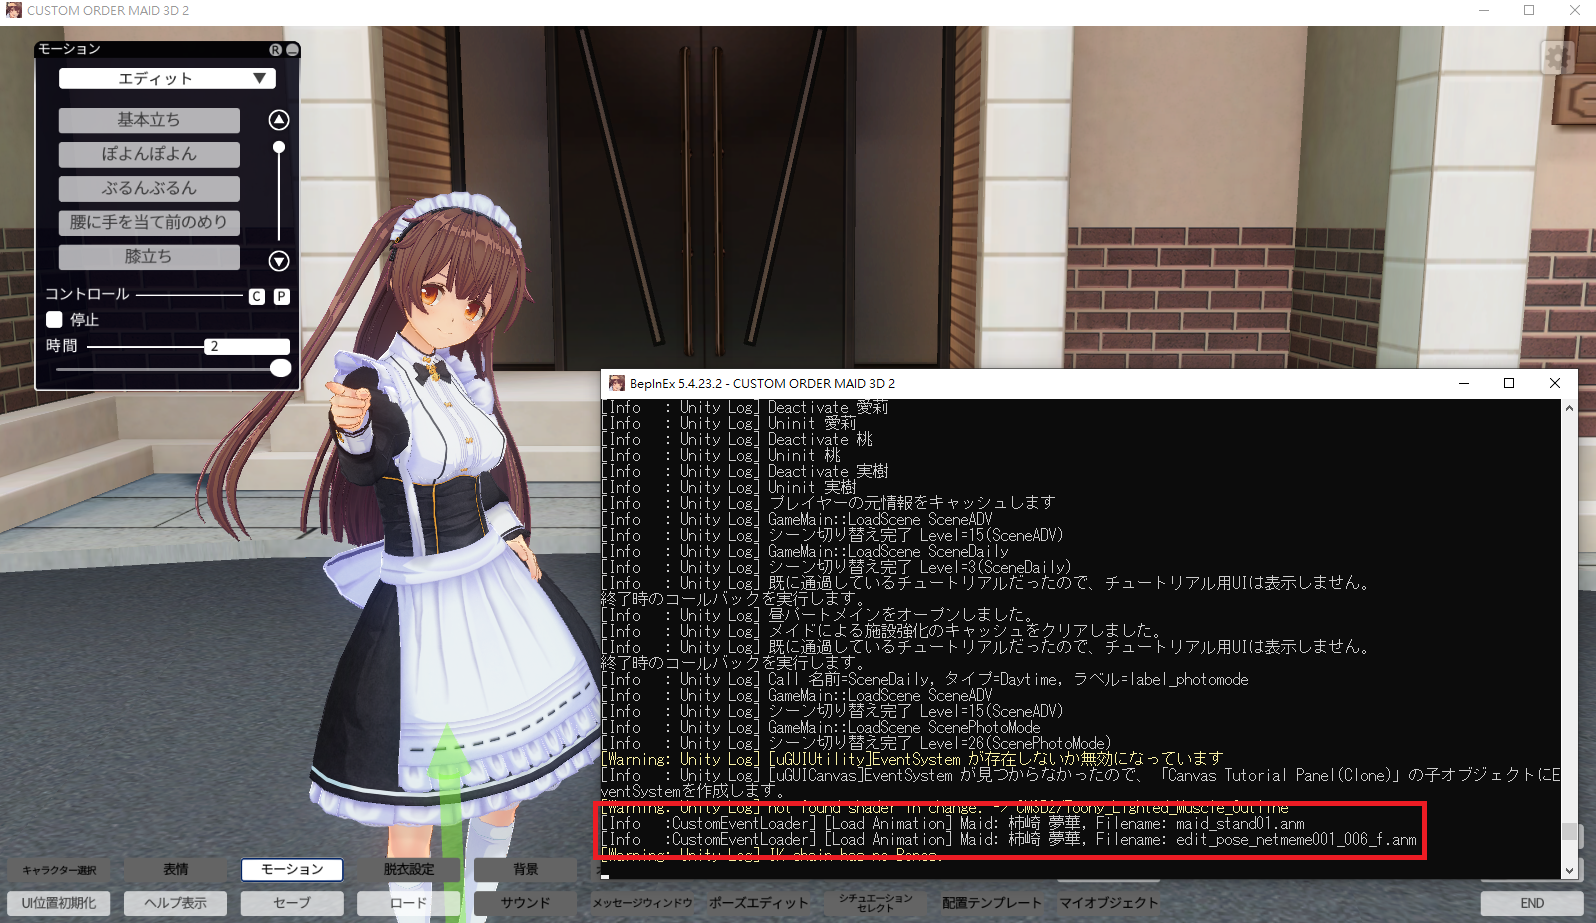Click the BepInEx console title bar icon

[x=616, y=383]
